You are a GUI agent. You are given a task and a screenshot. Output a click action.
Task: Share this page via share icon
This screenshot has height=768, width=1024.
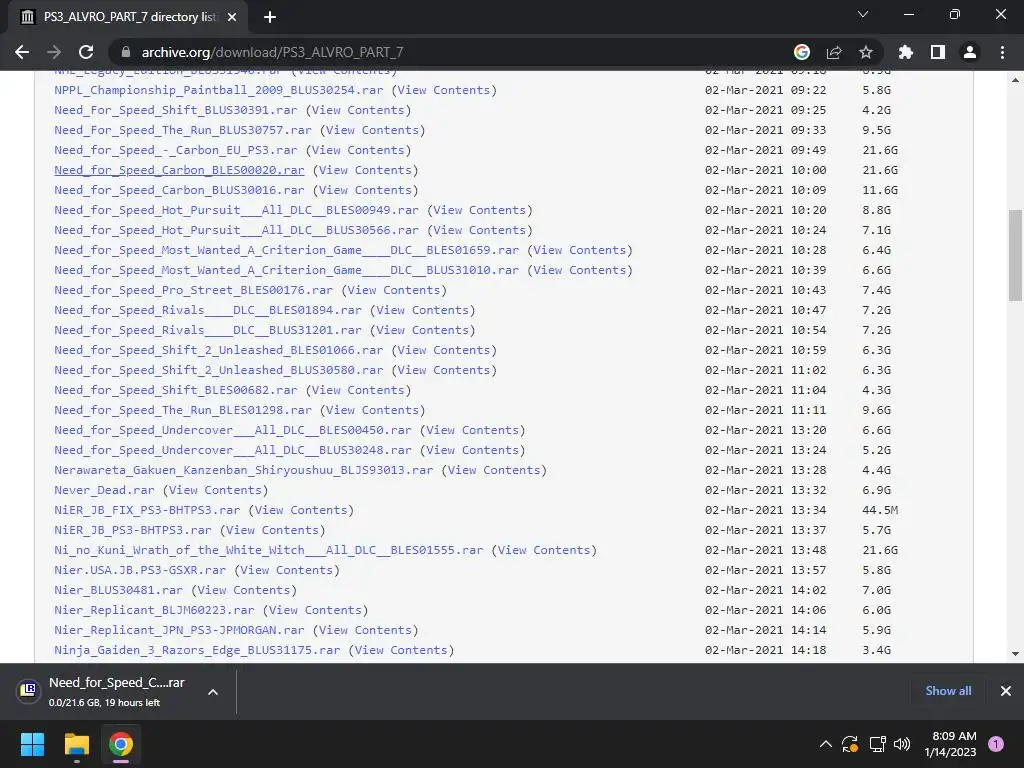pyautogui.click(x=834, y=52)
